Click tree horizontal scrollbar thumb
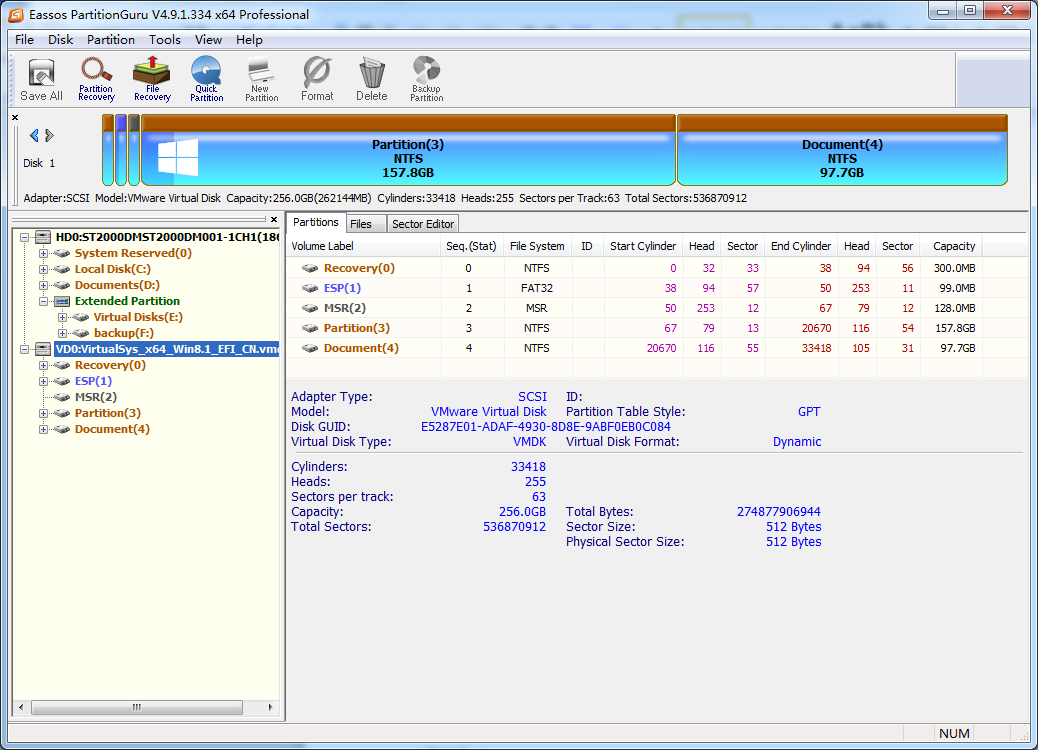The height and width of the screenshot is (750, 1038). (x=136, y=707)
